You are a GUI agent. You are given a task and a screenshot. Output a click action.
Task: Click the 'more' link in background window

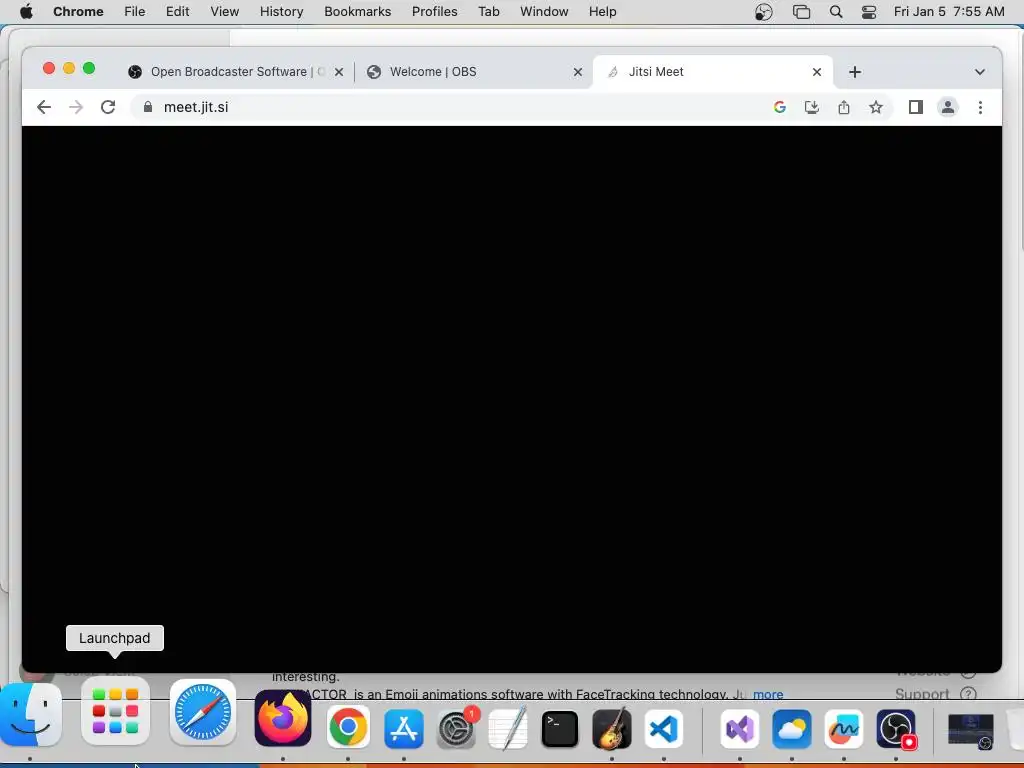point(768,694)
